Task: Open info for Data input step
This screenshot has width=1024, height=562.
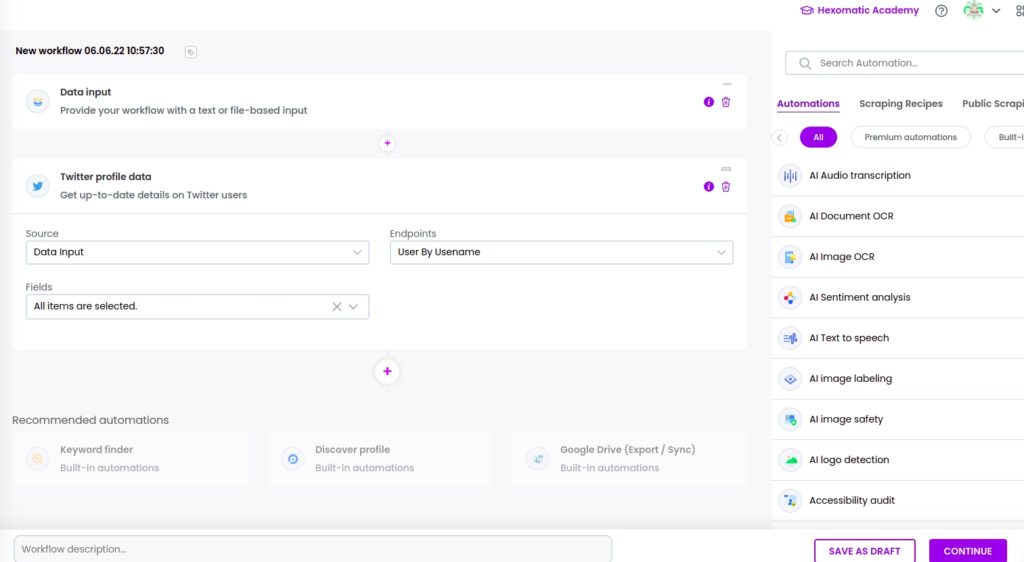Action: point(709,102)
